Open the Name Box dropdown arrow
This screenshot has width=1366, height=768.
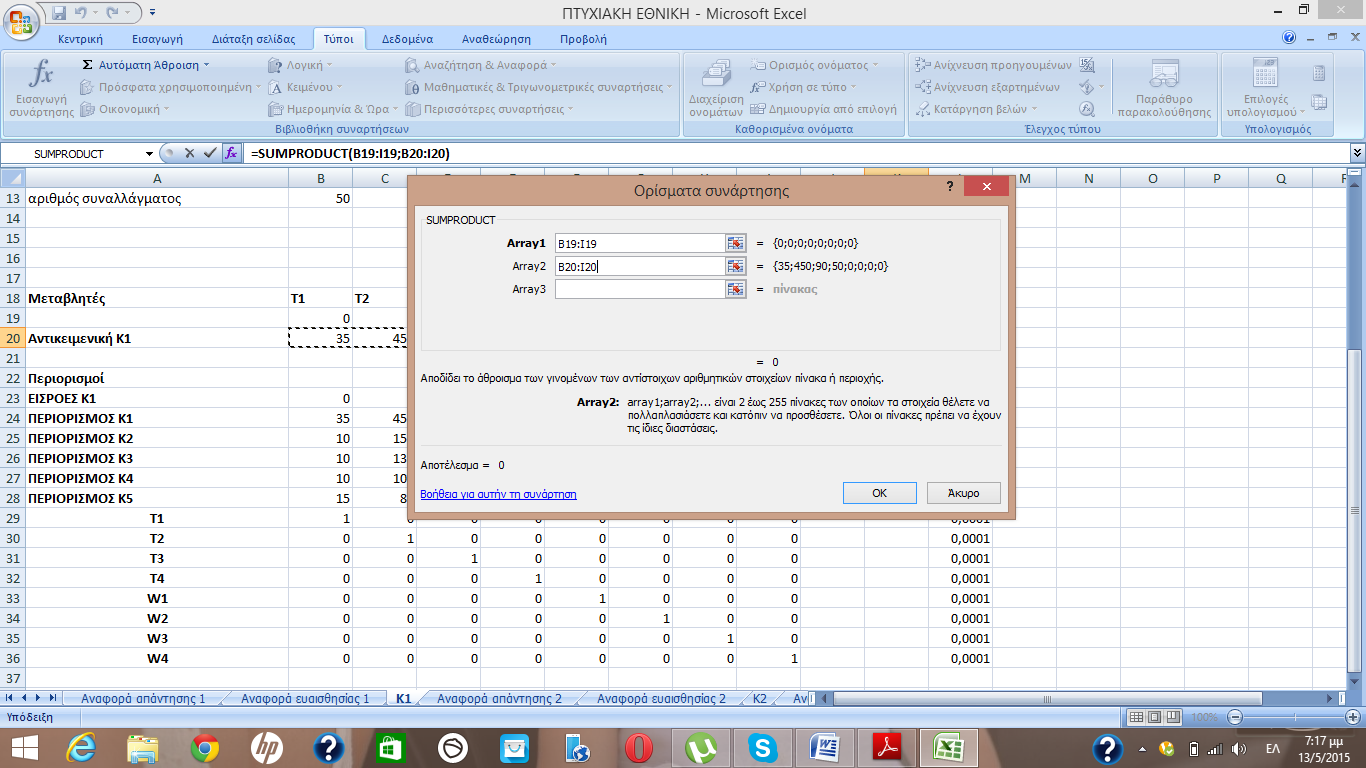tap(150, 154)
